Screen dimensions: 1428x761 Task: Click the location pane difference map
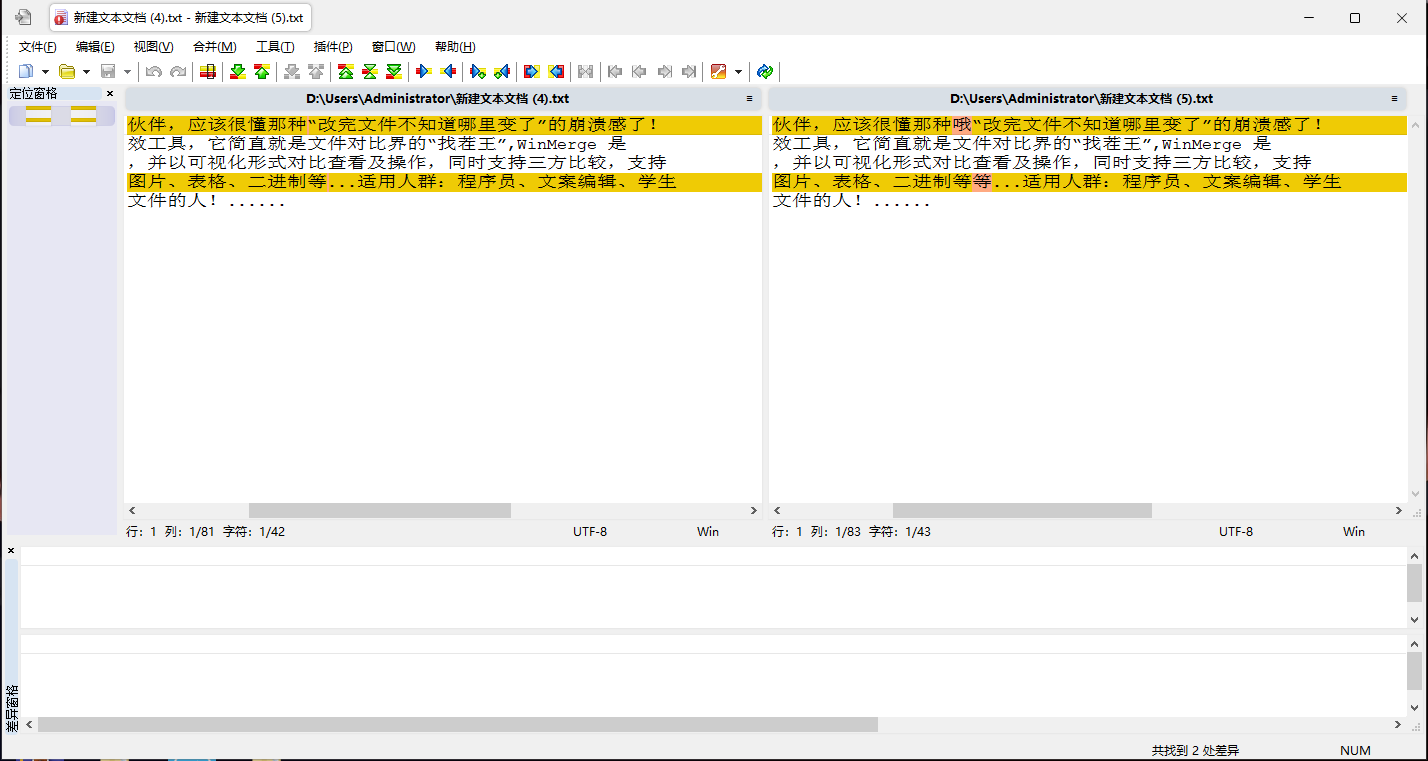(x=61, y=115)
